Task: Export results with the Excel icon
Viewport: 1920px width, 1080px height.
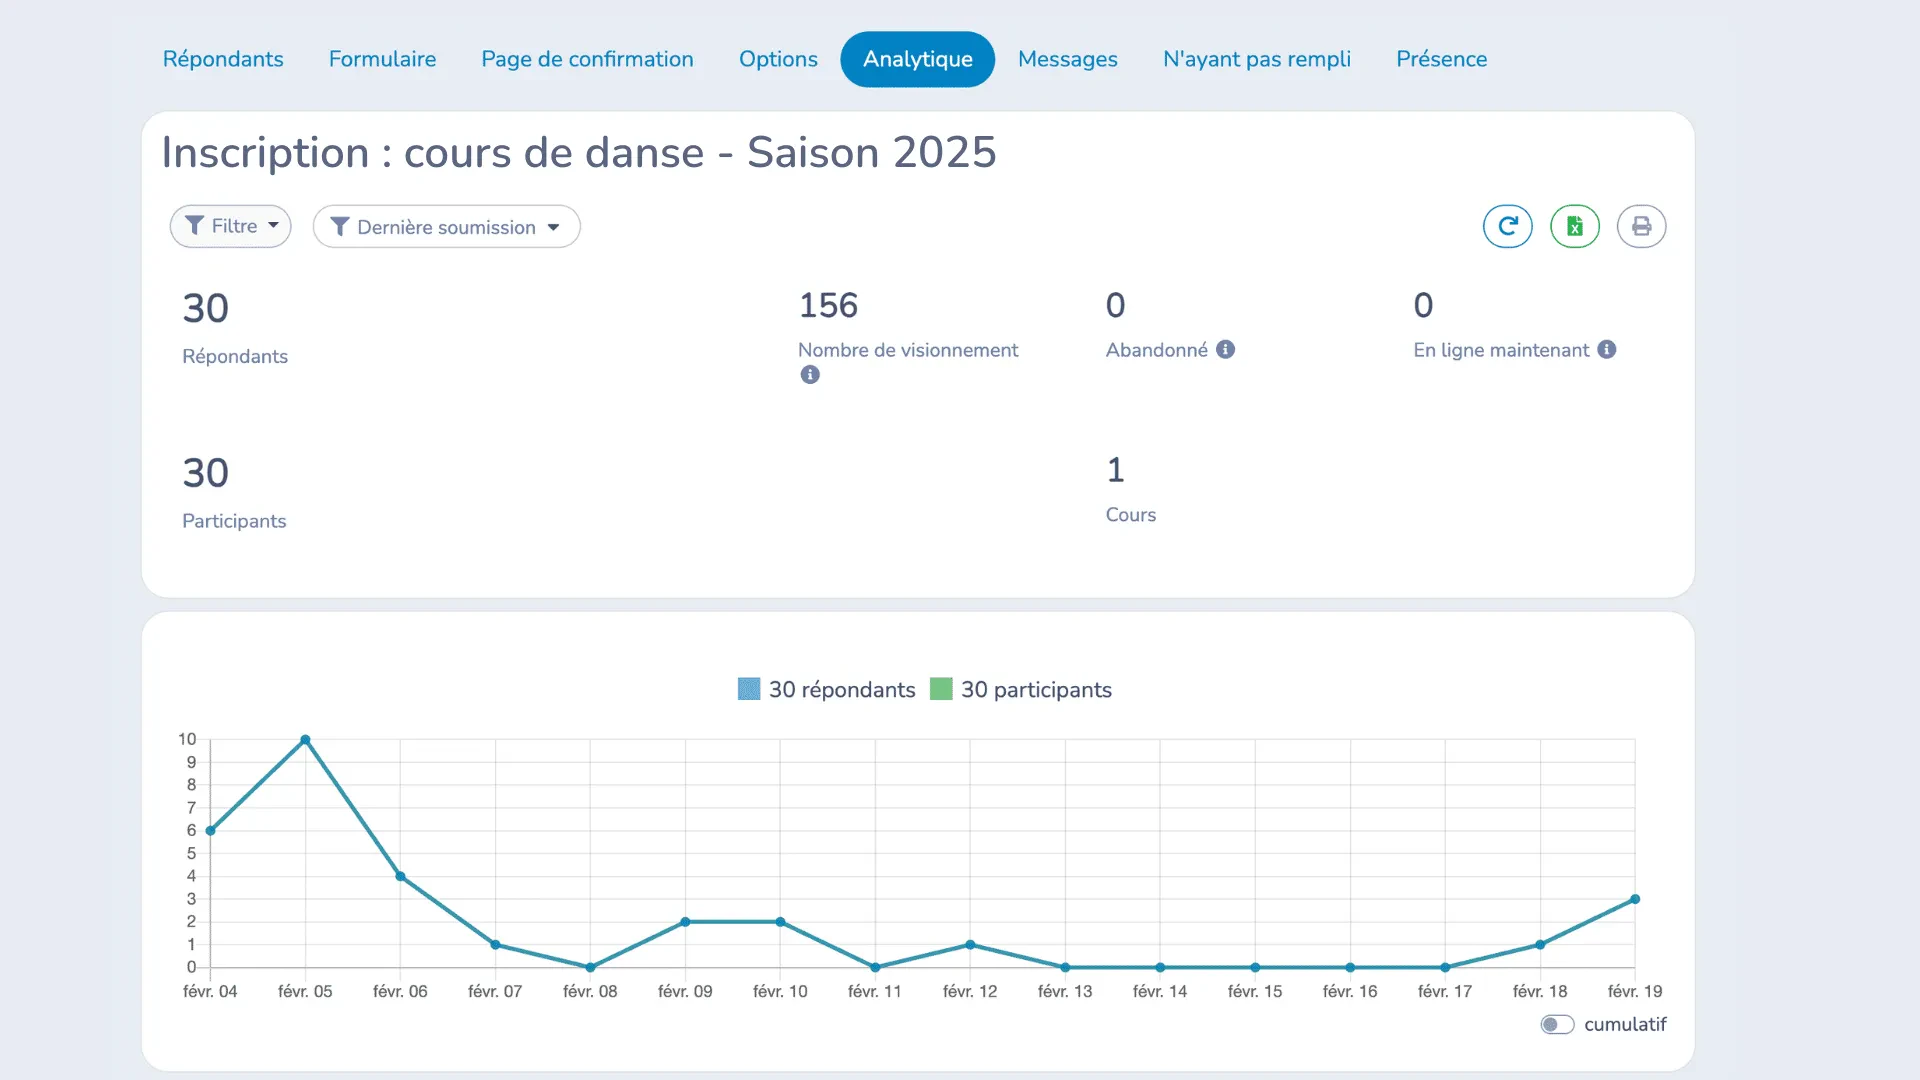Action: [x=1575, y=226]
